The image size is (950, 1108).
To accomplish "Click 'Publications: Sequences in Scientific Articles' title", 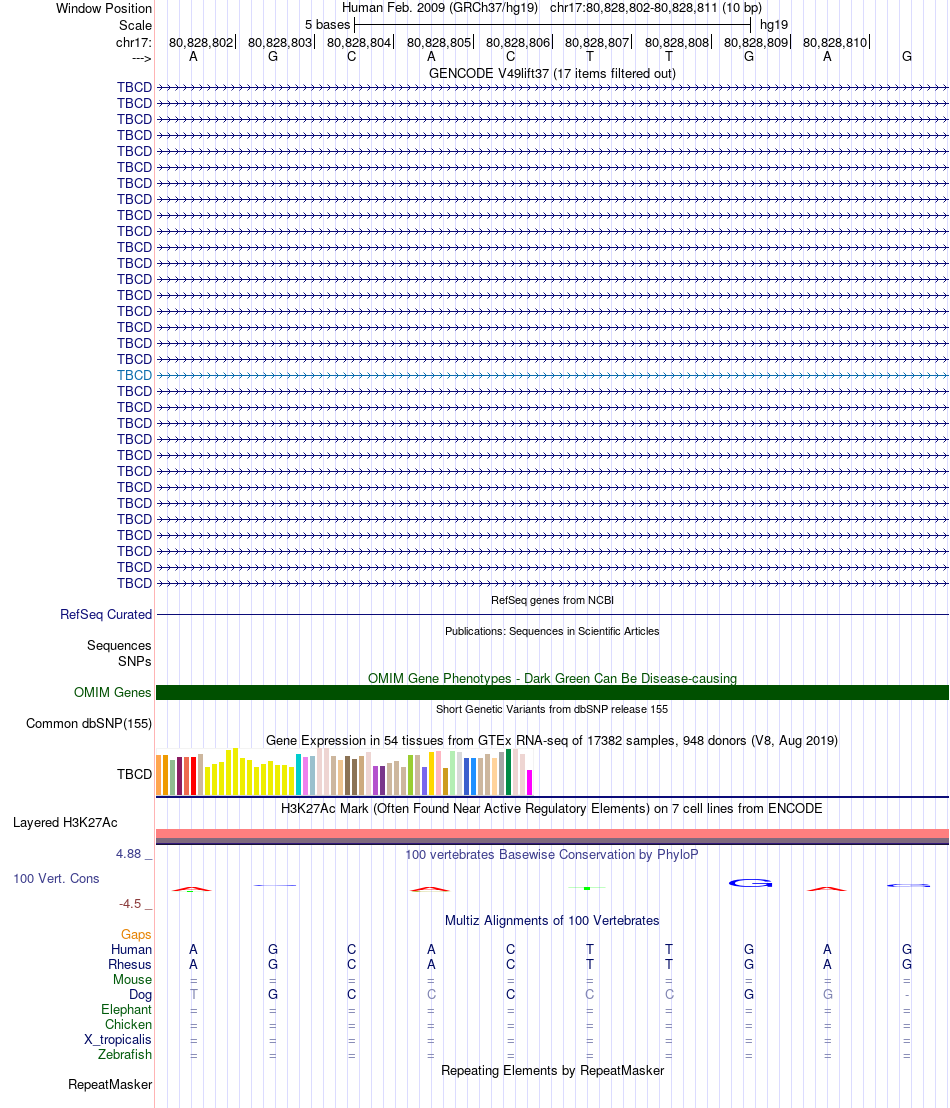I will pyautogui.click(x=552, y=631).
